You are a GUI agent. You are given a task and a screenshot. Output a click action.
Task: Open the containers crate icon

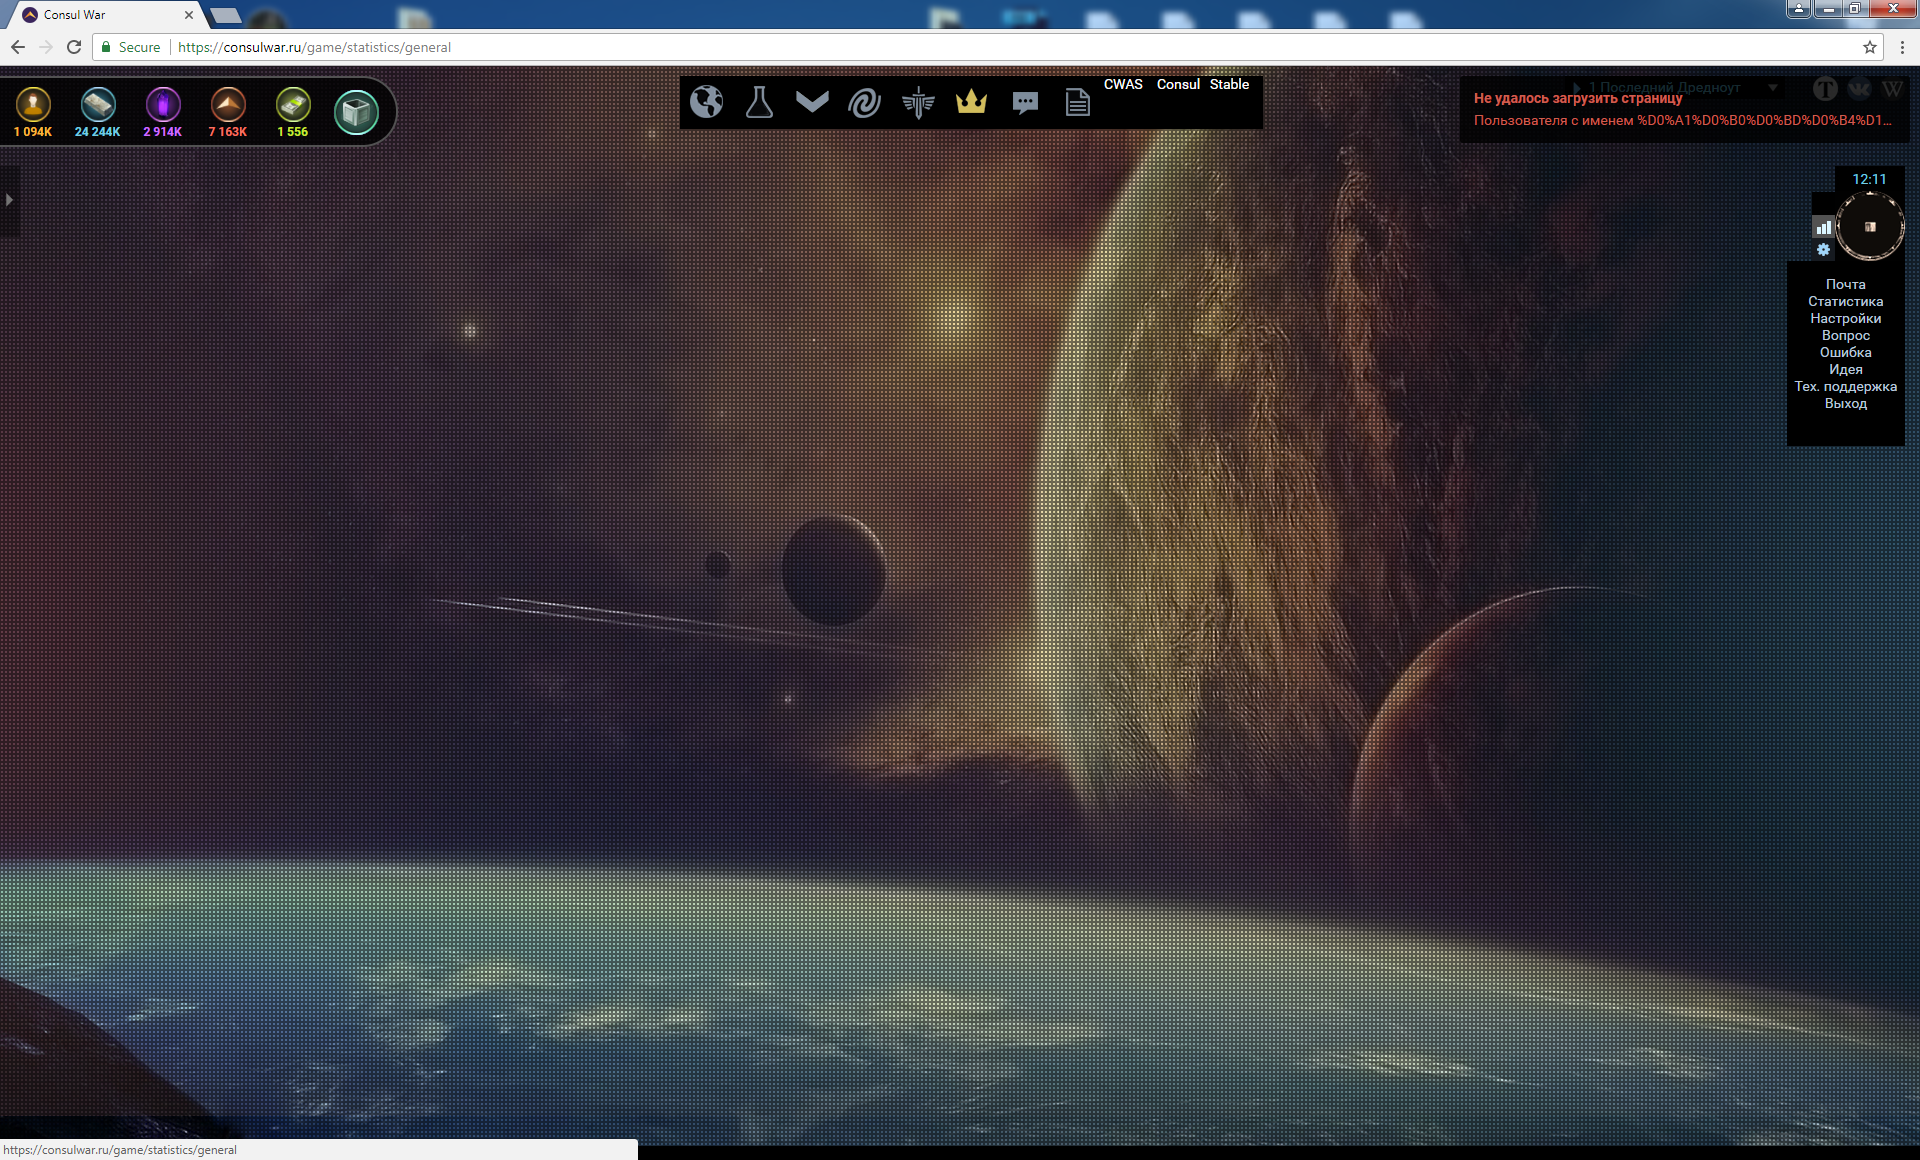click(x=356, y=112)
